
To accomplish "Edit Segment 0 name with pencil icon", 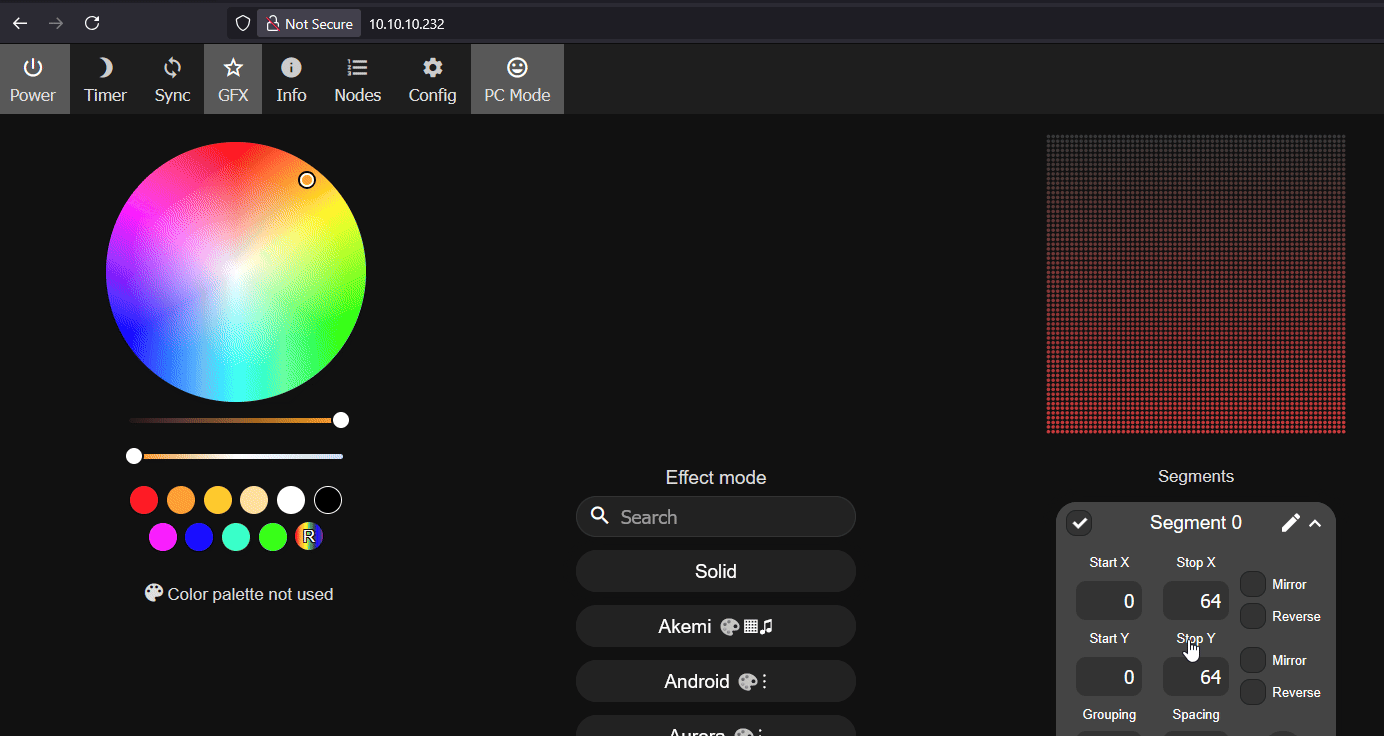I will click(x=1291, y=523).
